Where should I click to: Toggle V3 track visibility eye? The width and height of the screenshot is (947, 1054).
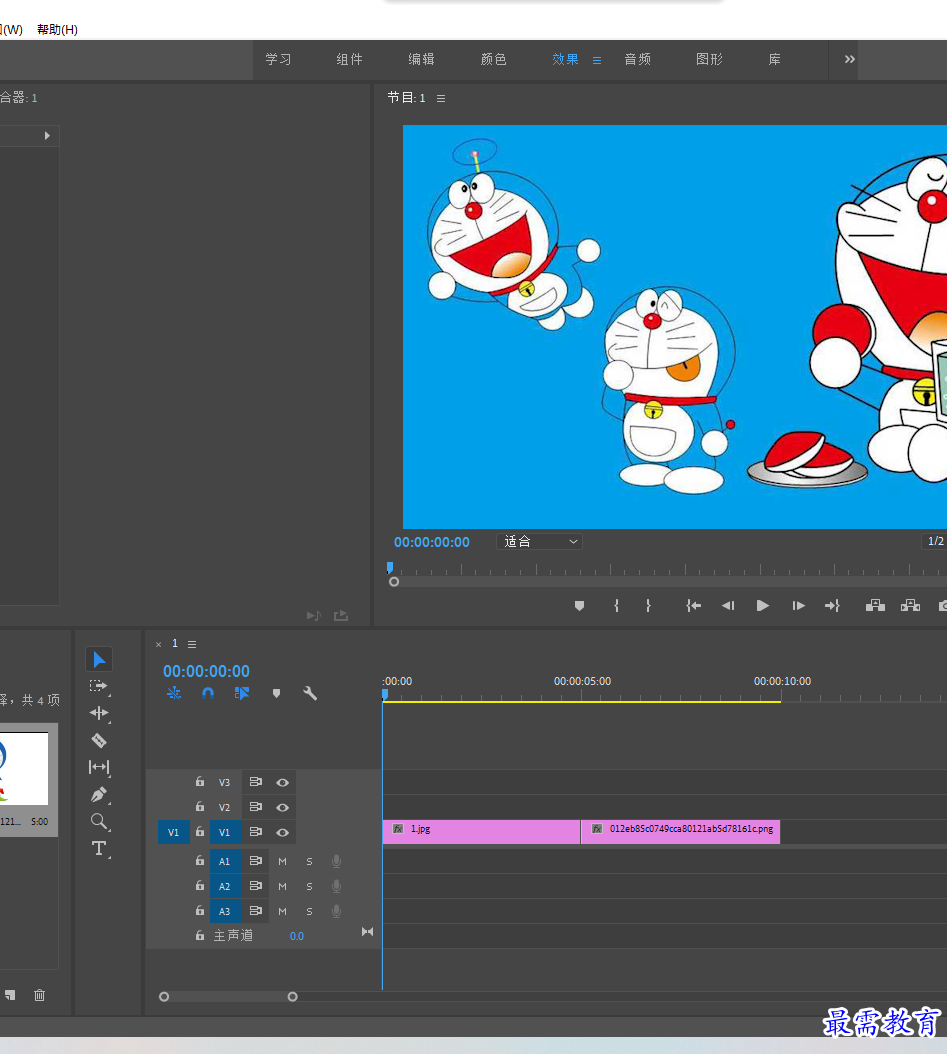click(282, 782)
